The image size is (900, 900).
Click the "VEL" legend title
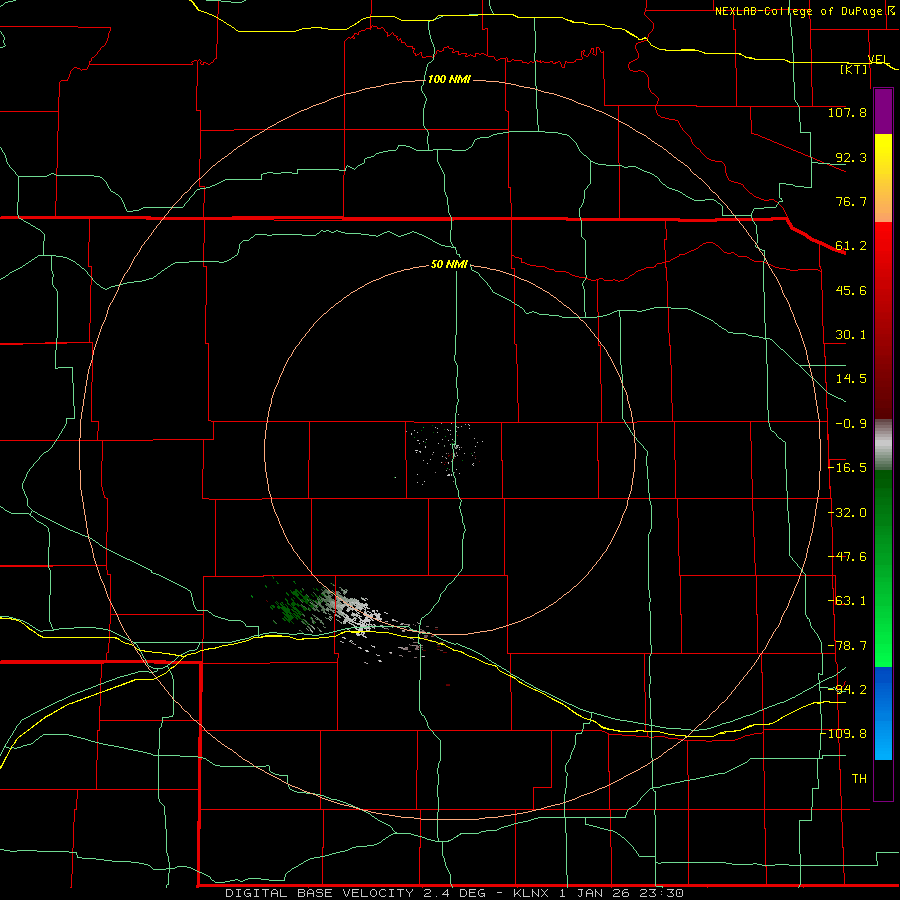(x=878, y=59)
